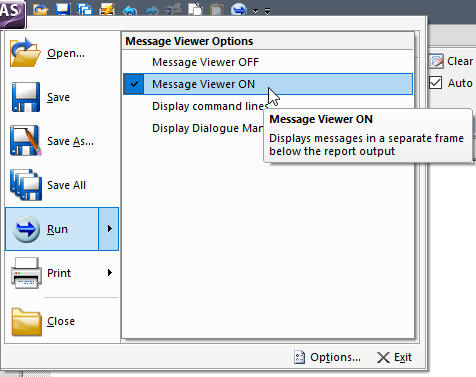Click the Undo arrow in the top toolbar
Viewport: 476px width, 377px height.
[x=129, y=10]
